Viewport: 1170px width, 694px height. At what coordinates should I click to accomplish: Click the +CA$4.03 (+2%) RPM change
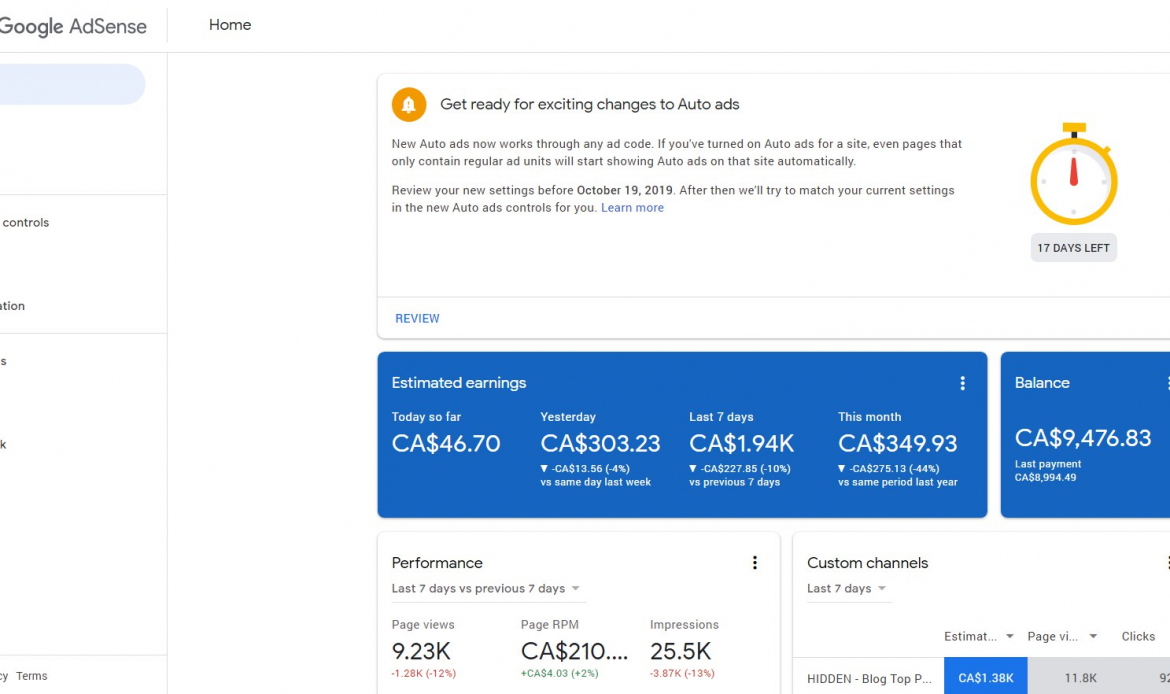pyautogui.click(x=560, y=673)
